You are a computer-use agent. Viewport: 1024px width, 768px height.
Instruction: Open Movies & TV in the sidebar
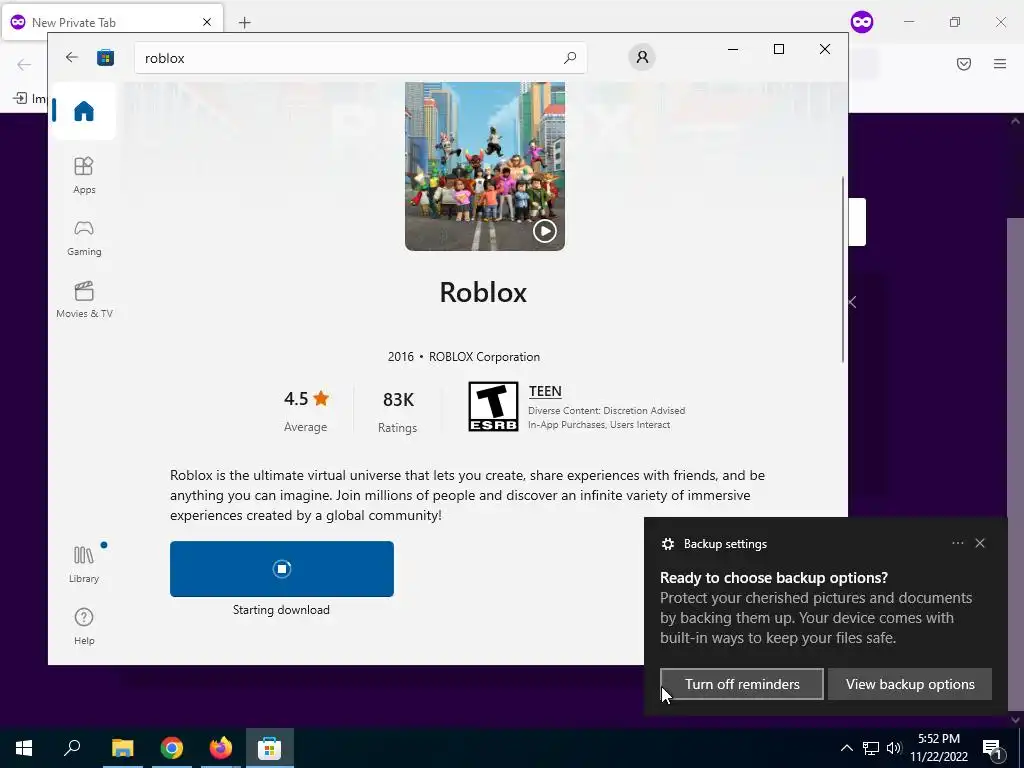[x=84, y=299]
